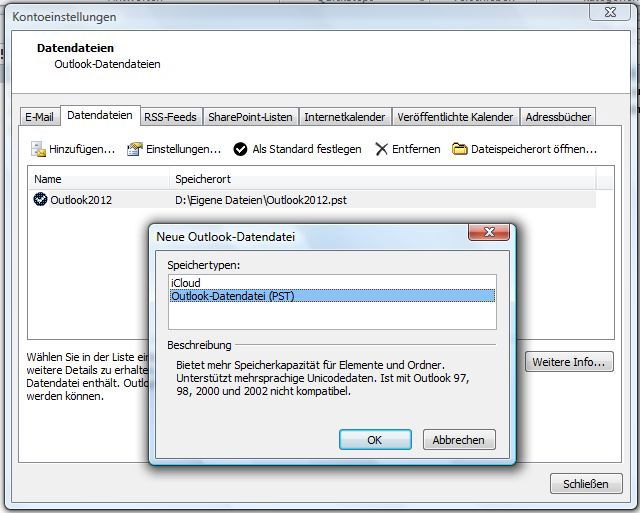Click the Schließen button

tap(586, 484)
